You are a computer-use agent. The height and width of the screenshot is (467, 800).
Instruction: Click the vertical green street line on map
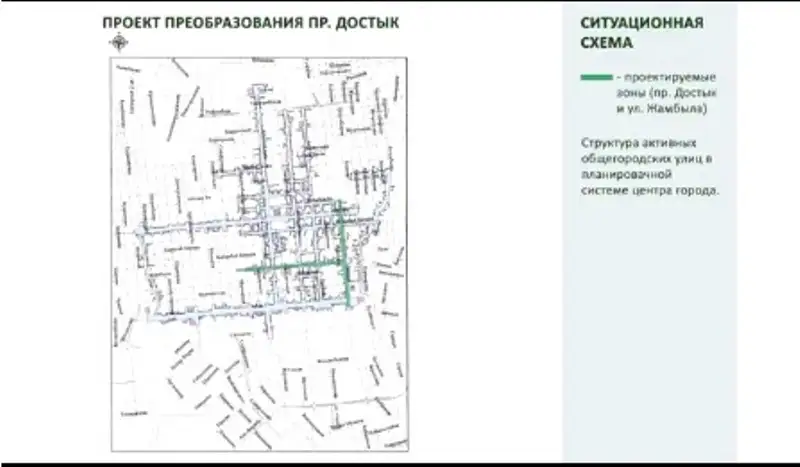(346, 260)
